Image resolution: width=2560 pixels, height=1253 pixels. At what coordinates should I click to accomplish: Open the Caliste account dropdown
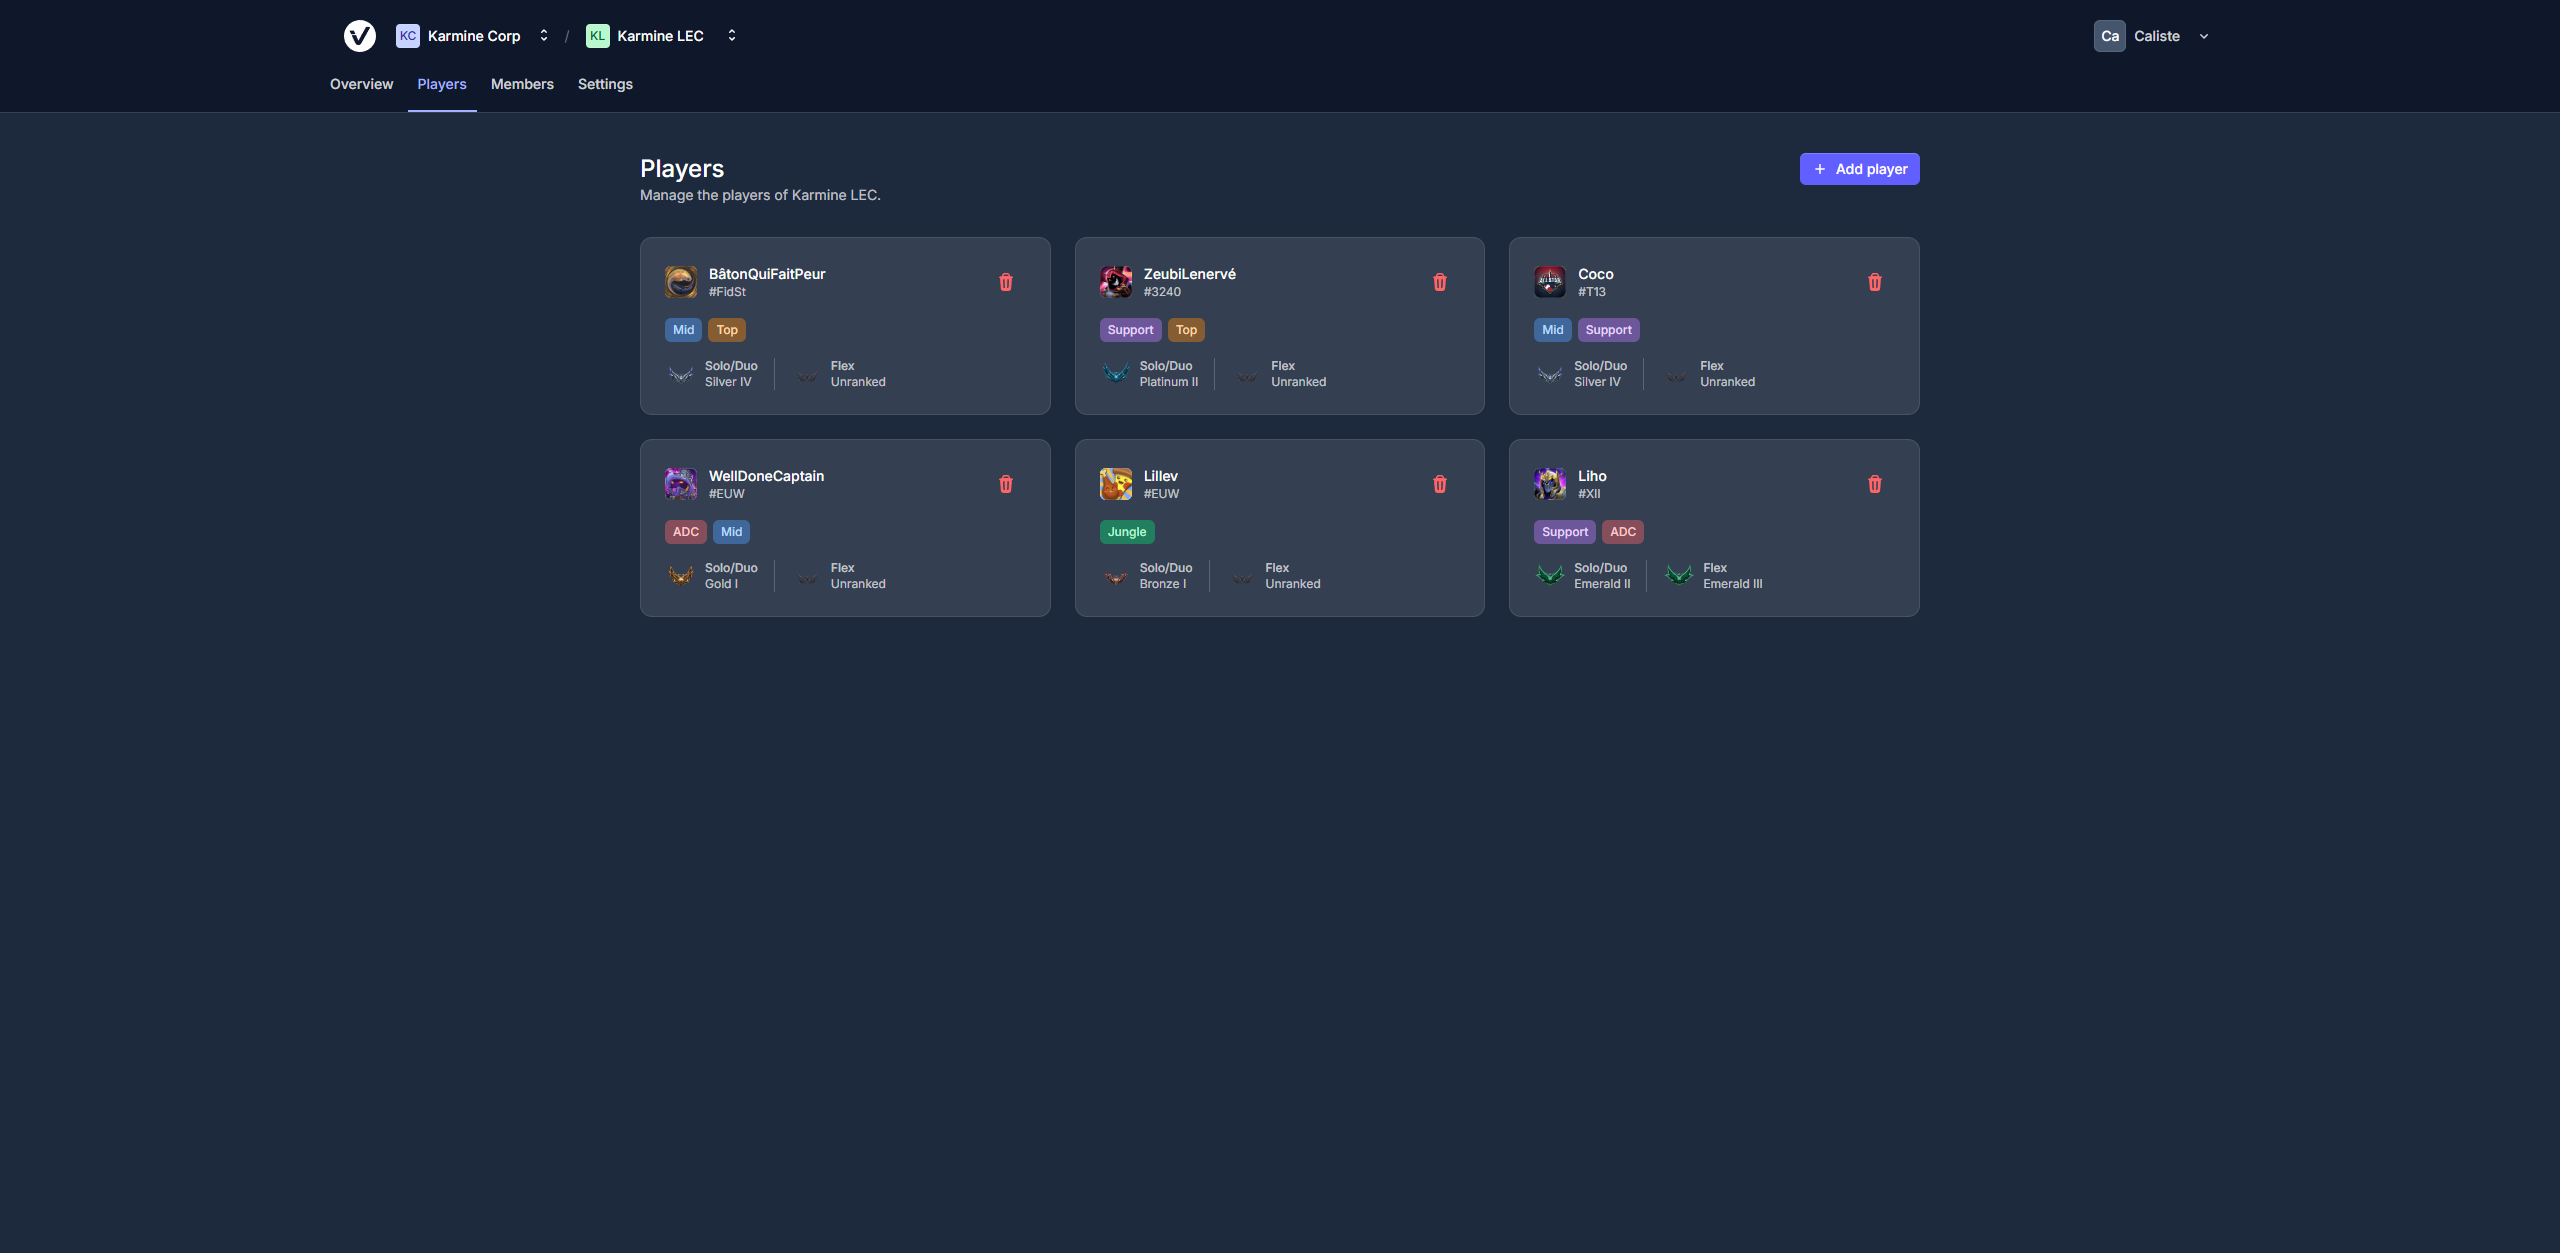point(2203,35)
